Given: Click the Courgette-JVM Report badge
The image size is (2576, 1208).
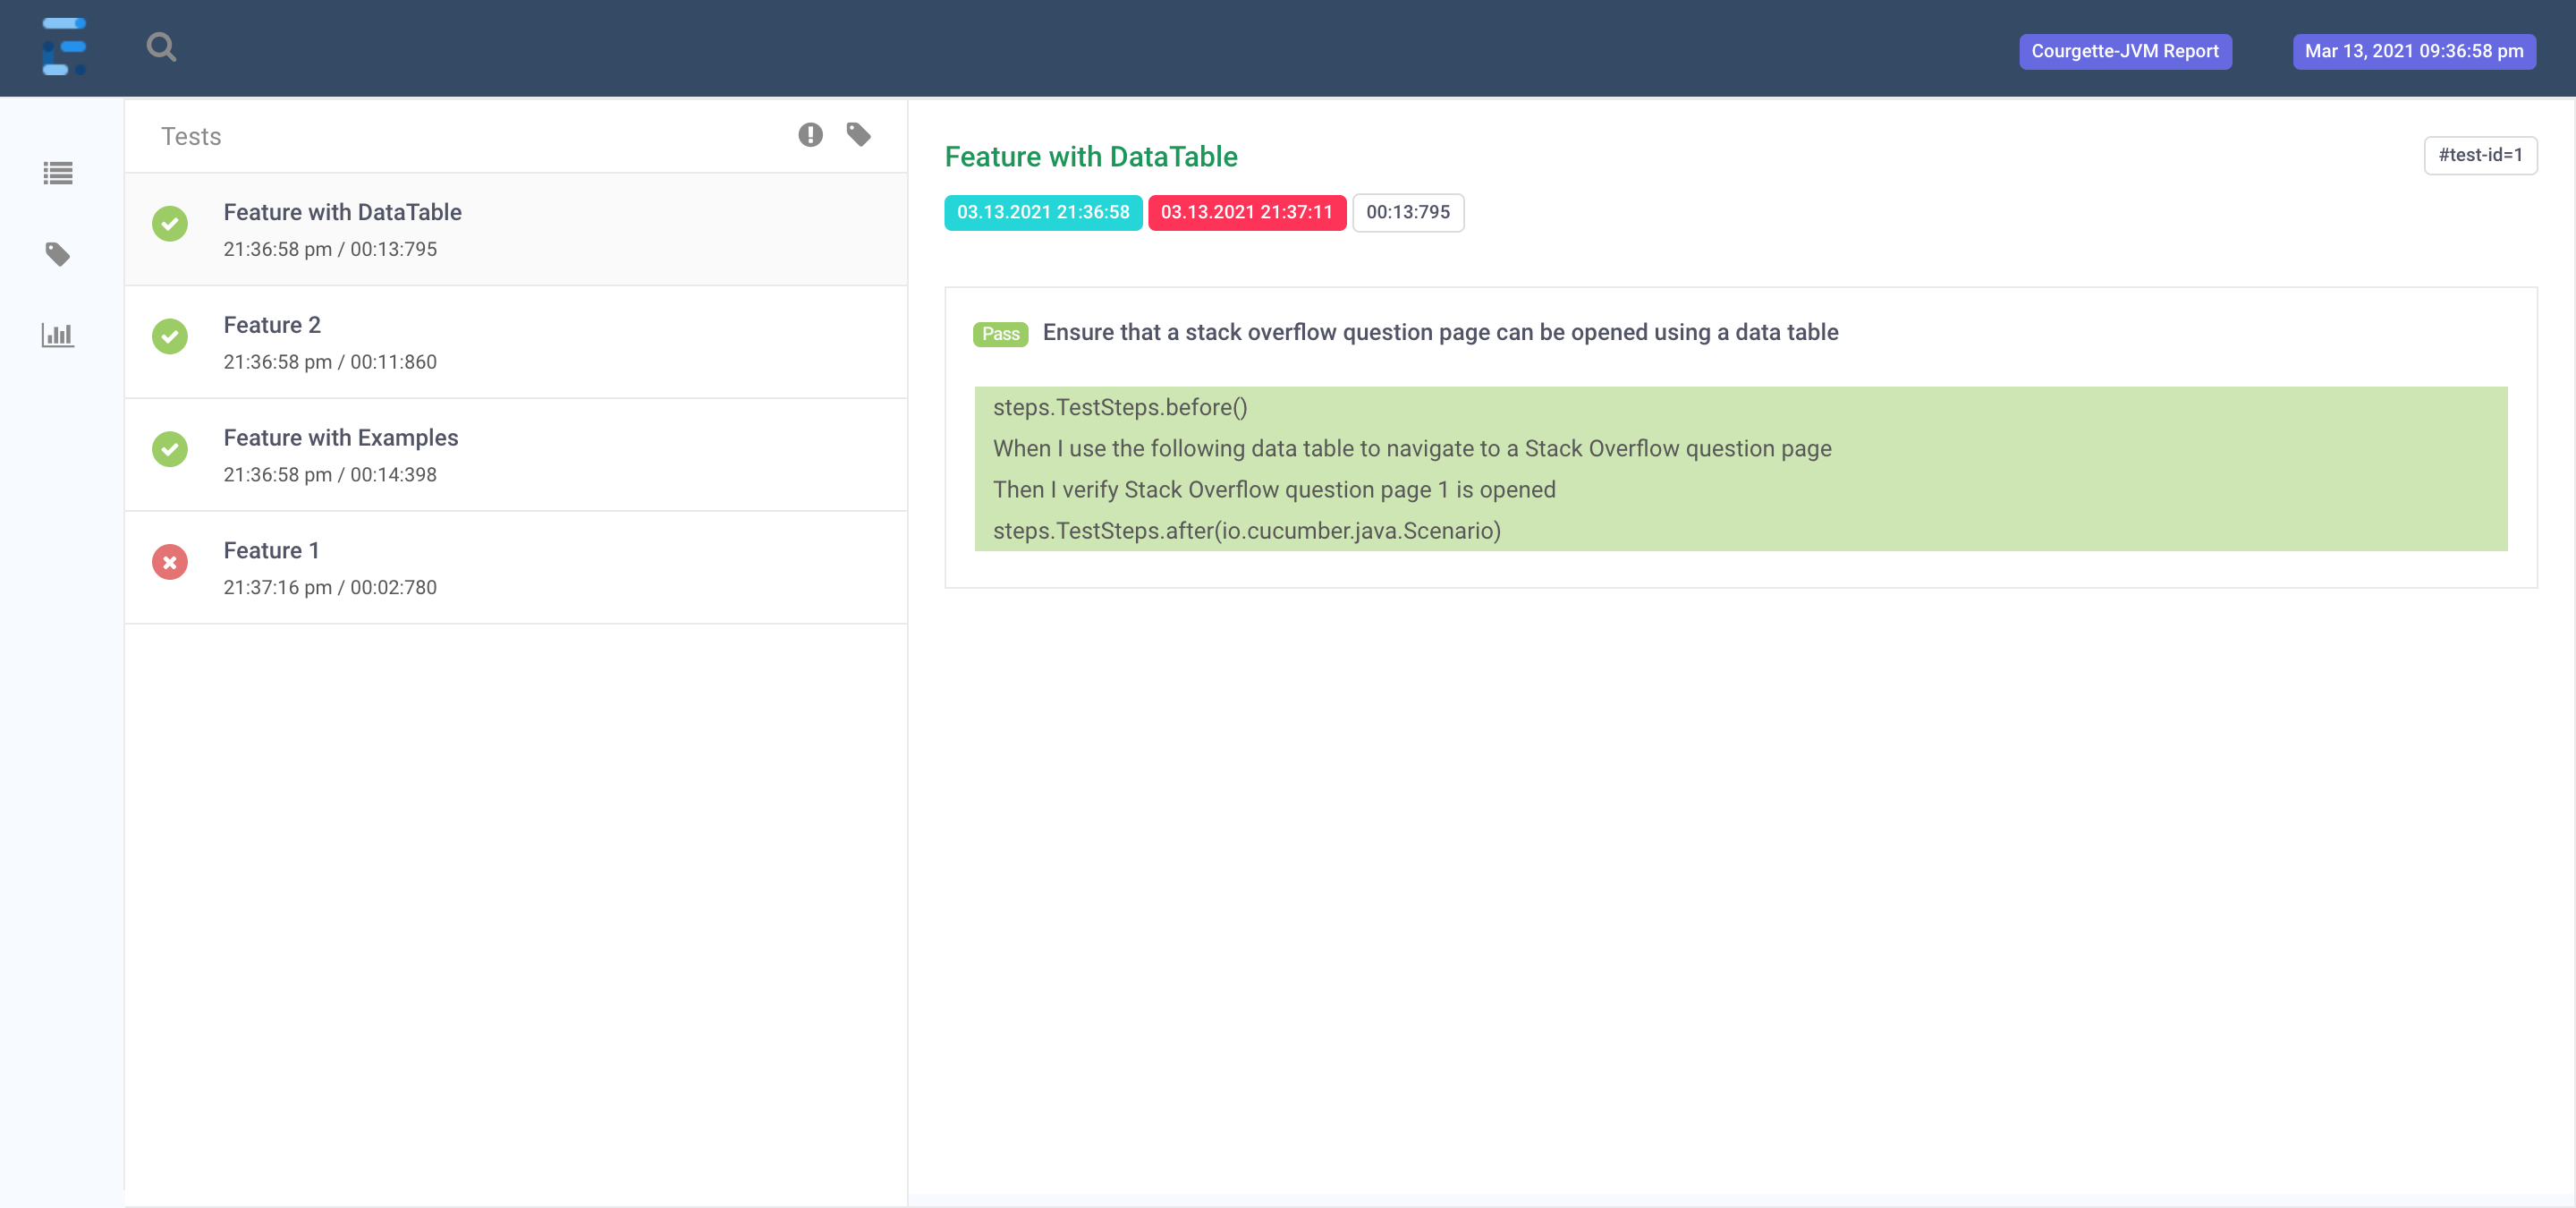Looking at the screenshot, I should (2124, 51).
